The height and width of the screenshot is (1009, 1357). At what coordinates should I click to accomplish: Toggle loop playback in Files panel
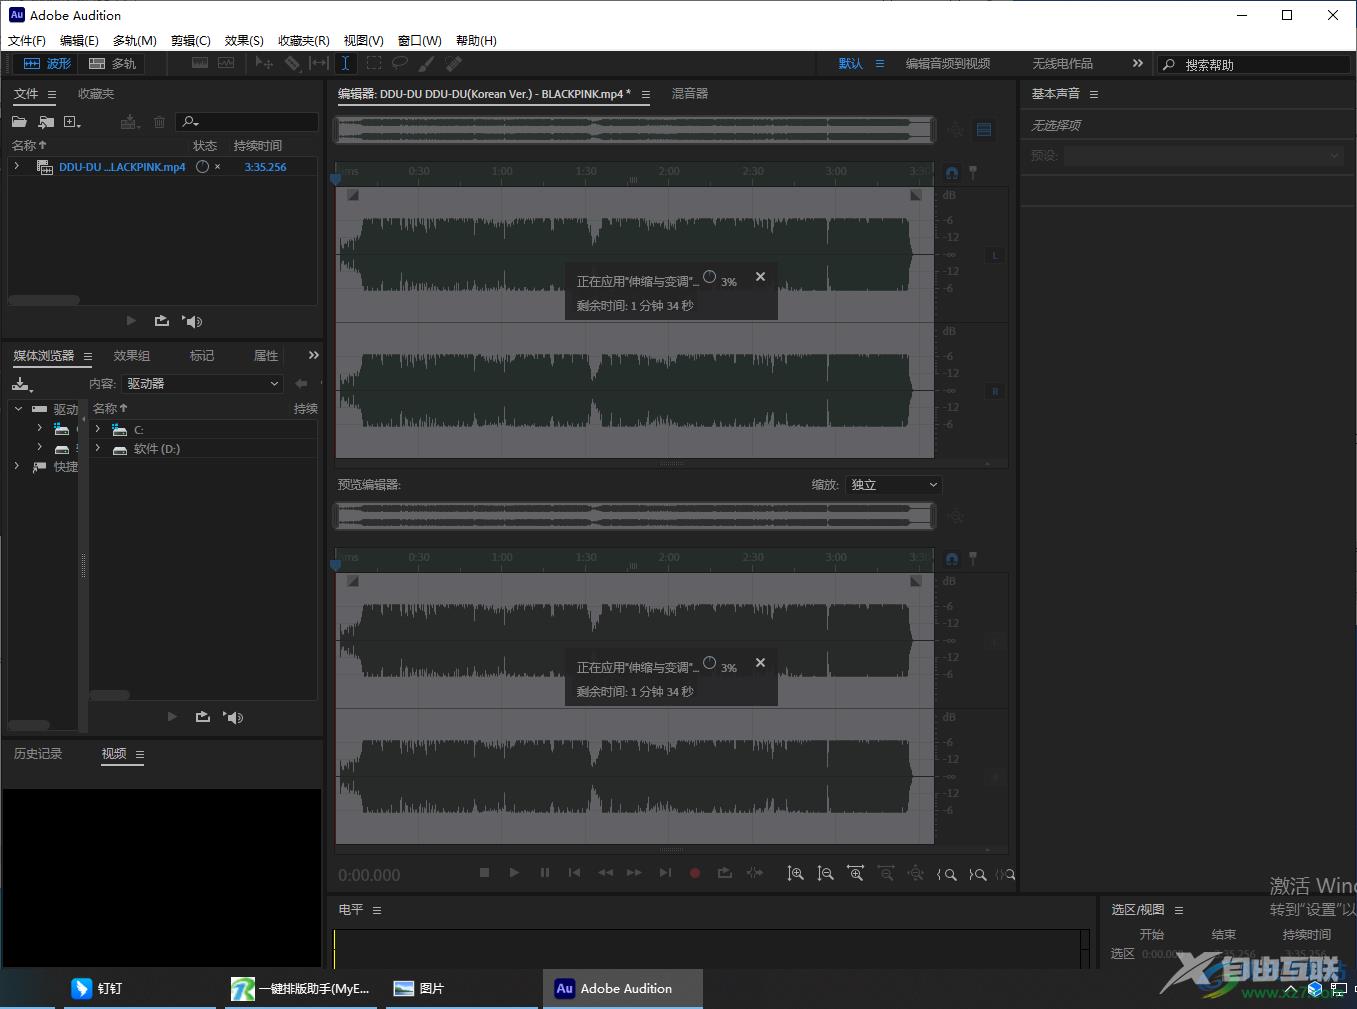click(162, 321)
